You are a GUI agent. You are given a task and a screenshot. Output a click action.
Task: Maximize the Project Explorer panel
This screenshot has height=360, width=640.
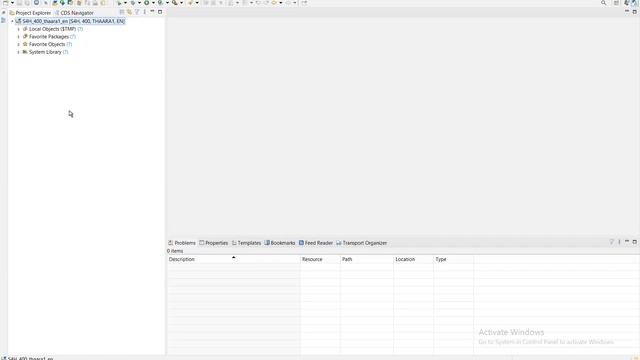[x=160, y=12]
